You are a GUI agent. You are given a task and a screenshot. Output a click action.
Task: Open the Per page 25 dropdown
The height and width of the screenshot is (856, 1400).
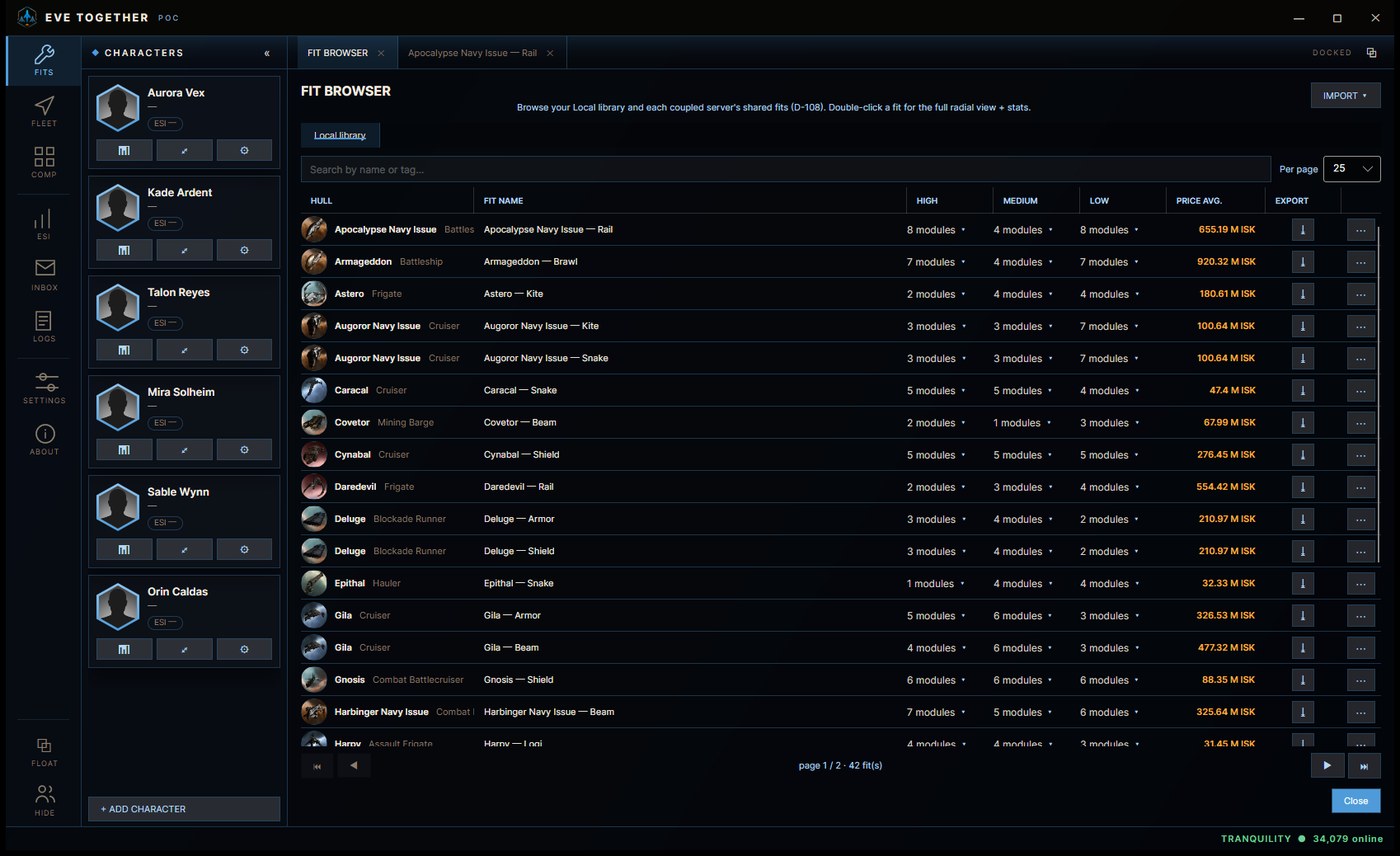point(1351,169)
